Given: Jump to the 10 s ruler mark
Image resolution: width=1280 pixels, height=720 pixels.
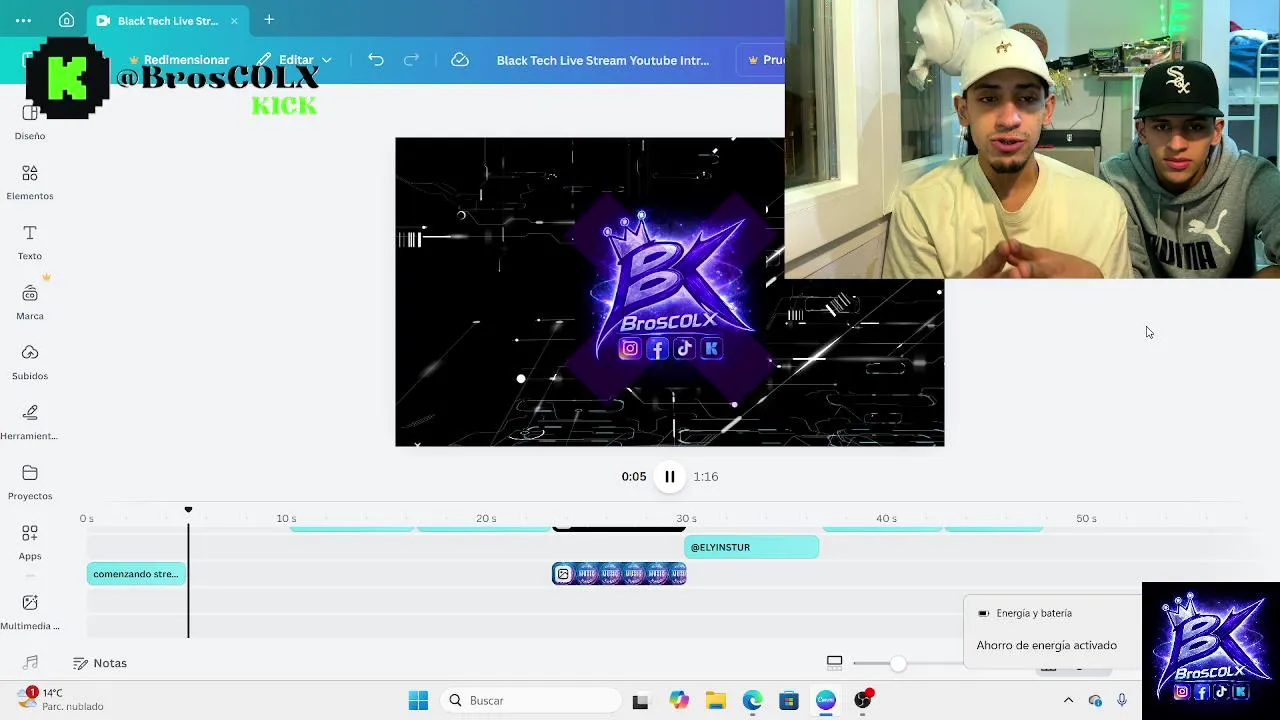Looking at the screenshot, I should tap(286, 519).
